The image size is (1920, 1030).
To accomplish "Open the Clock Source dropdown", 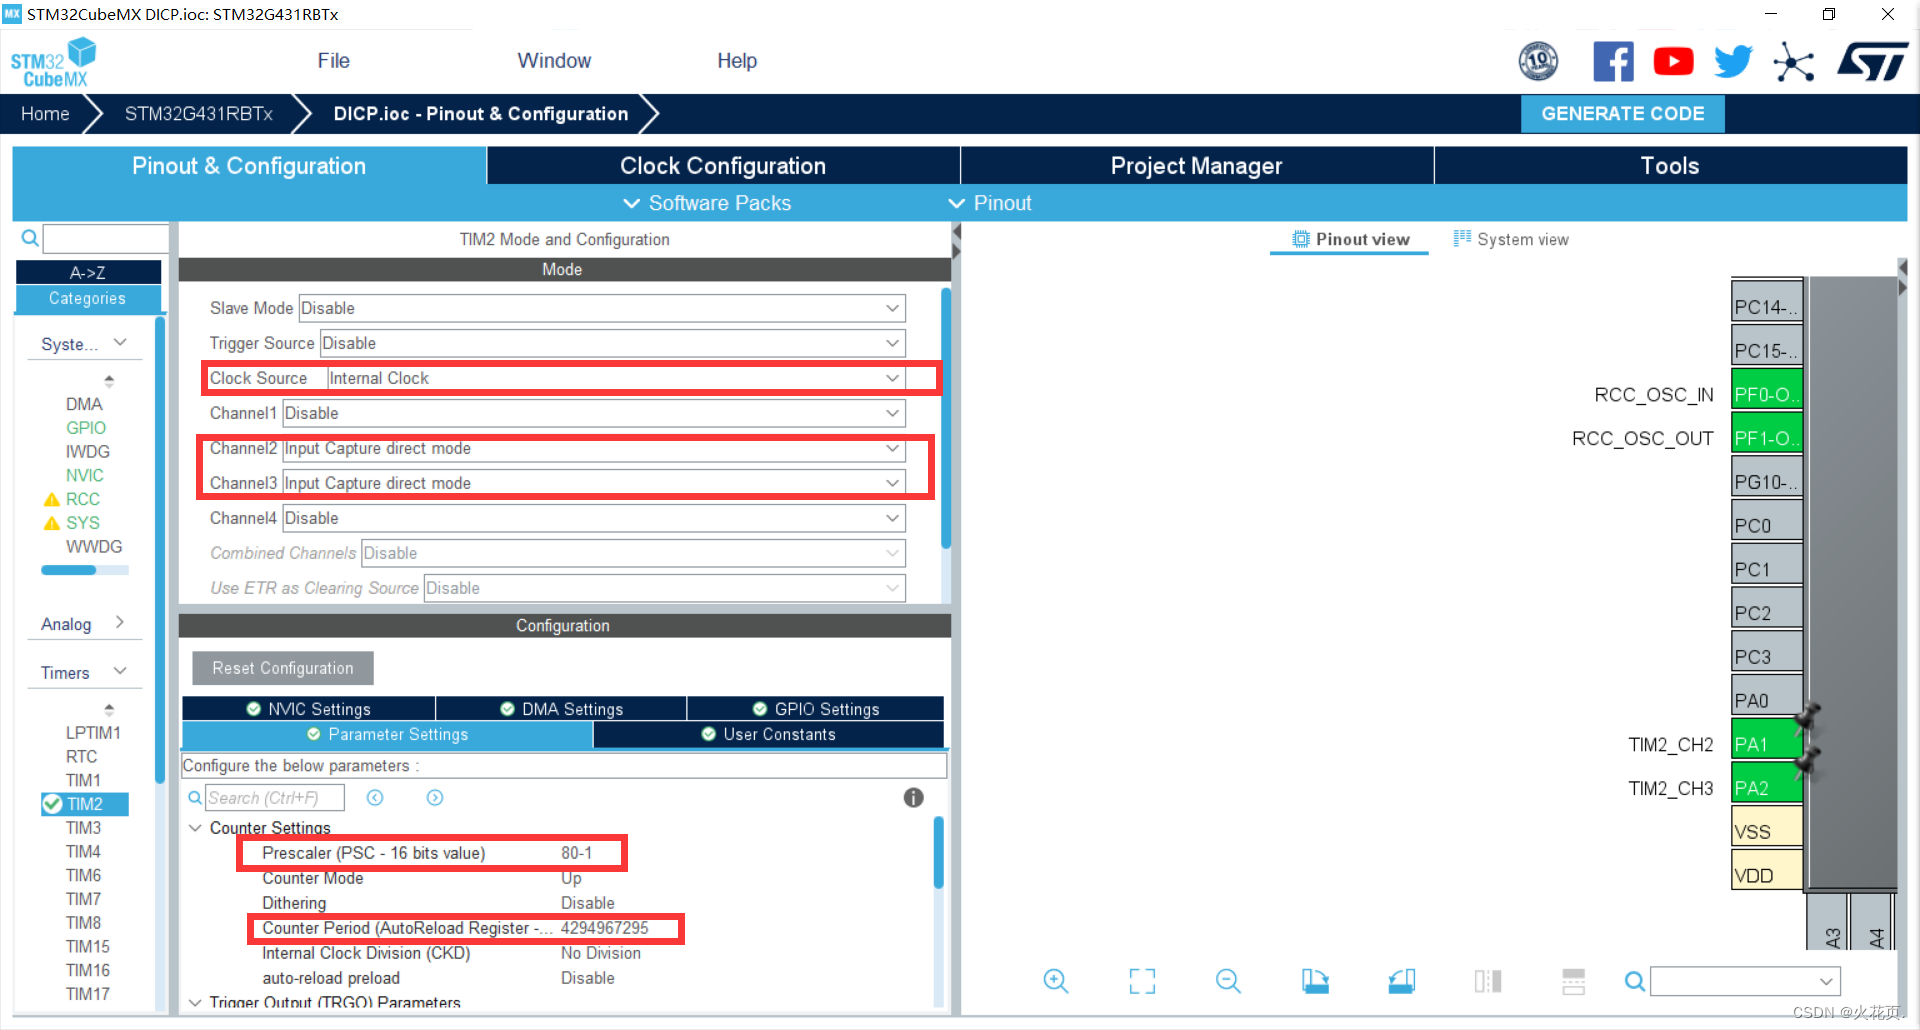I will (616, 378).
